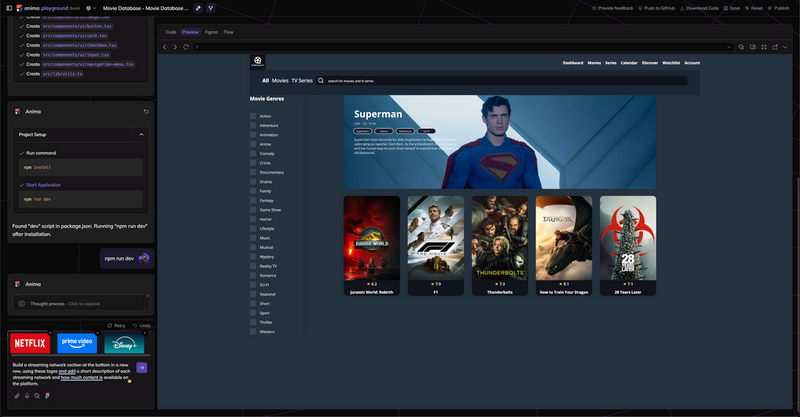Open Calendar in site navigation
Viewport: 800px width, 417px height.
(x=629, y=63)
